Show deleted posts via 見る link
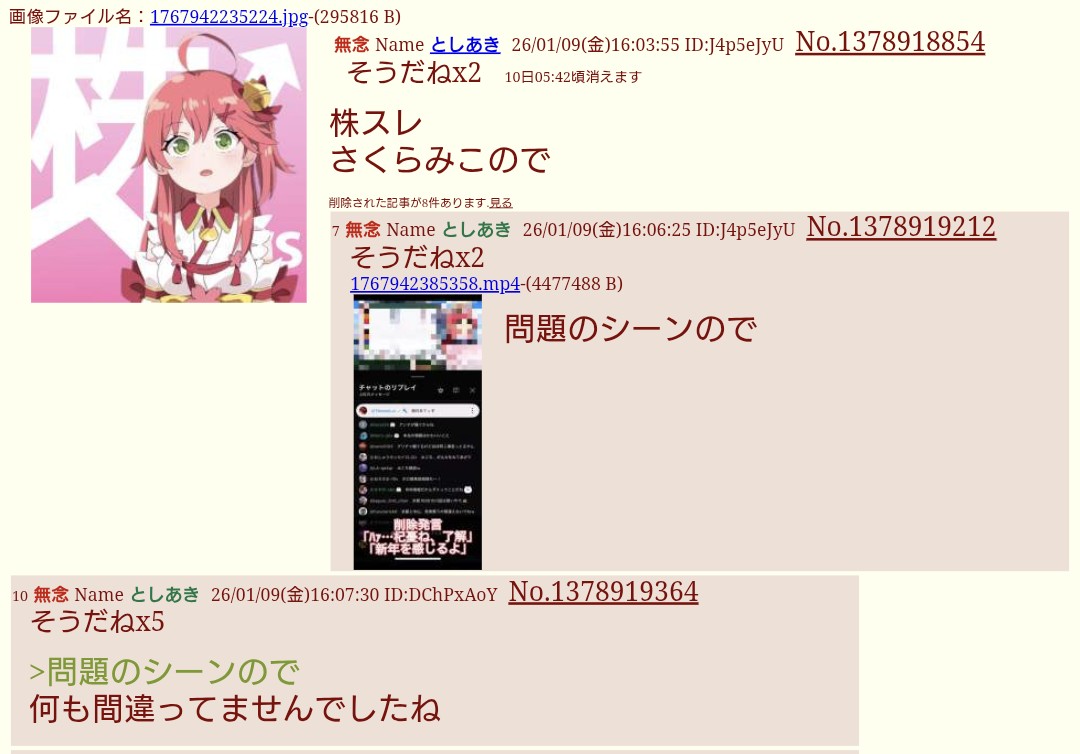 (501, 203)
